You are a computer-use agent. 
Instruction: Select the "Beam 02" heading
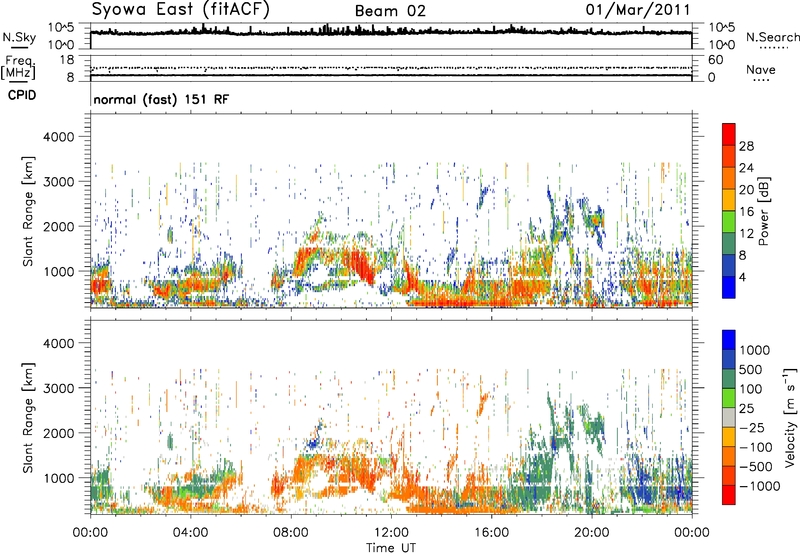pyautogui.click(x=390, y=11)
